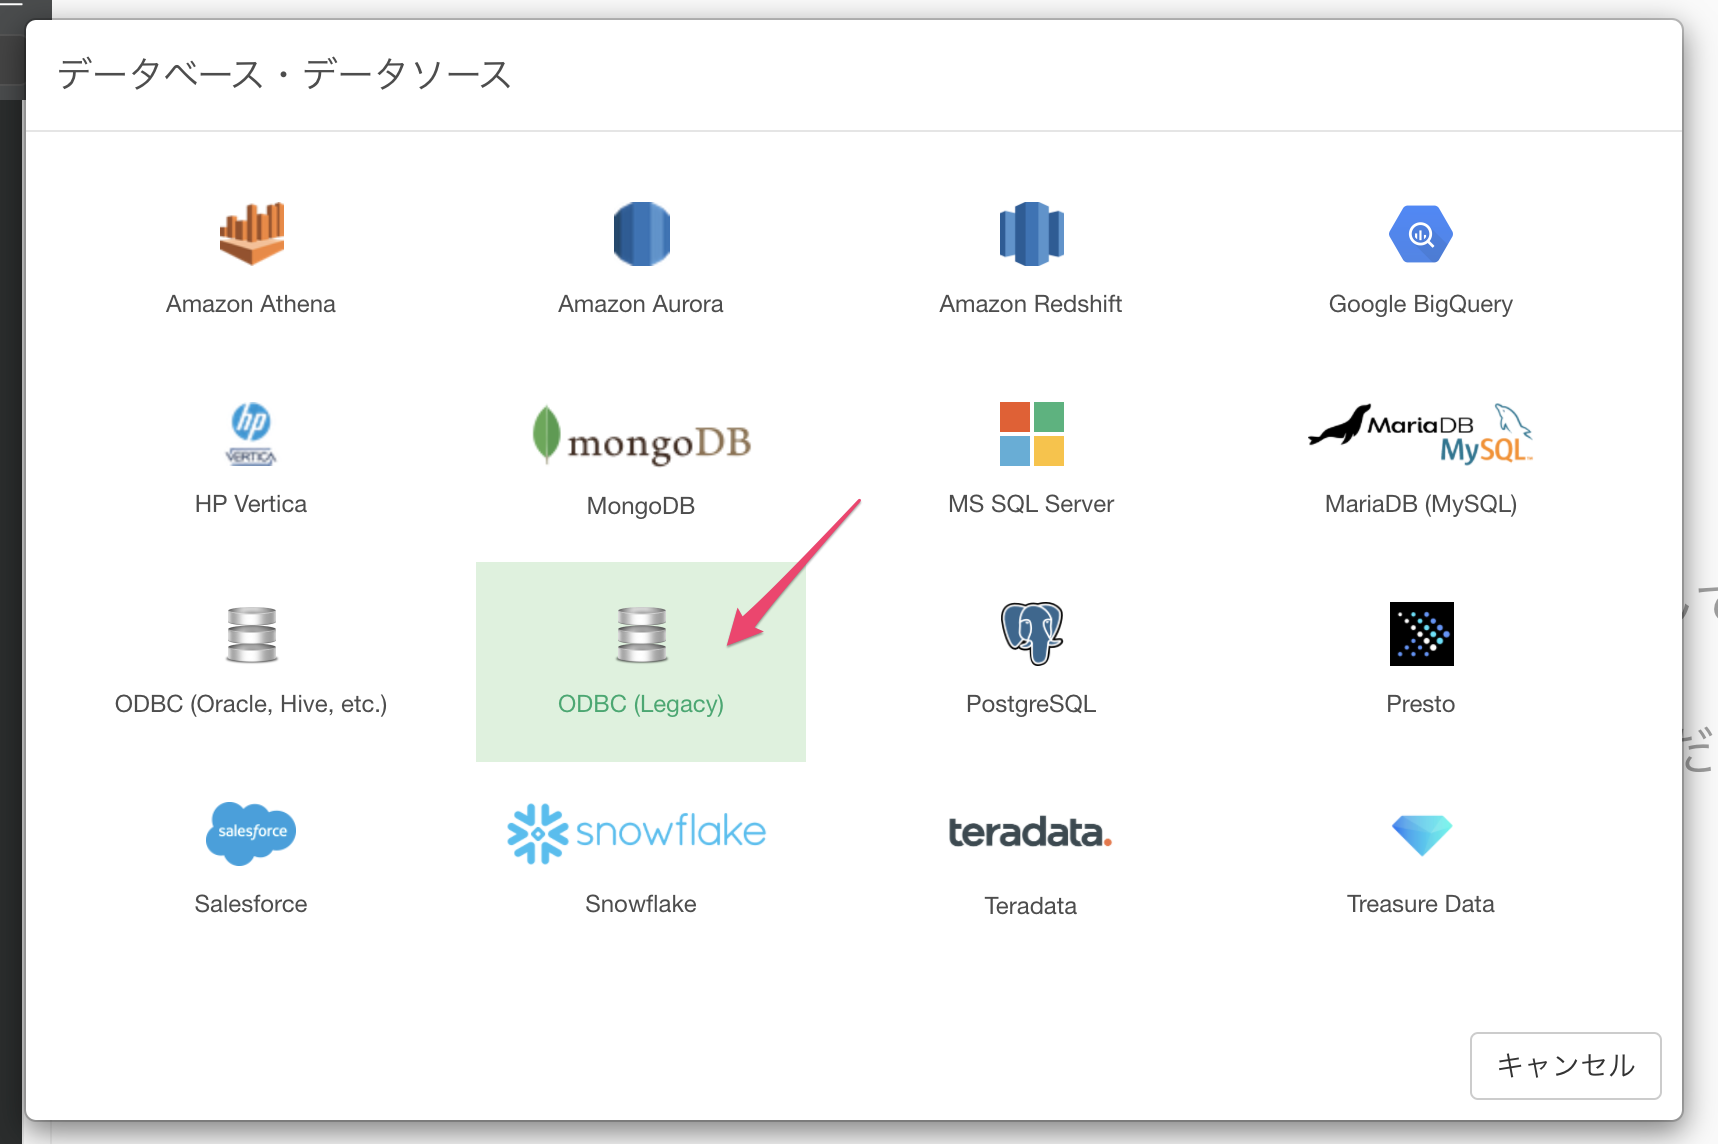
Task: Click the キャンセル button
Action: pyautogui.click(x=1566, y=1066)
